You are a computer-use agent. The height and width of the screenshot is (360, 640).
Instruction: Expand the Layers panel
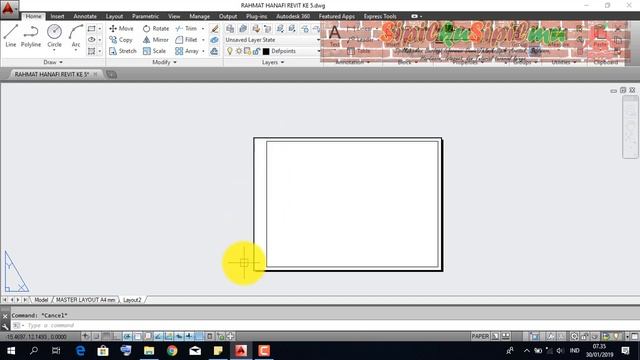[273, 62]
